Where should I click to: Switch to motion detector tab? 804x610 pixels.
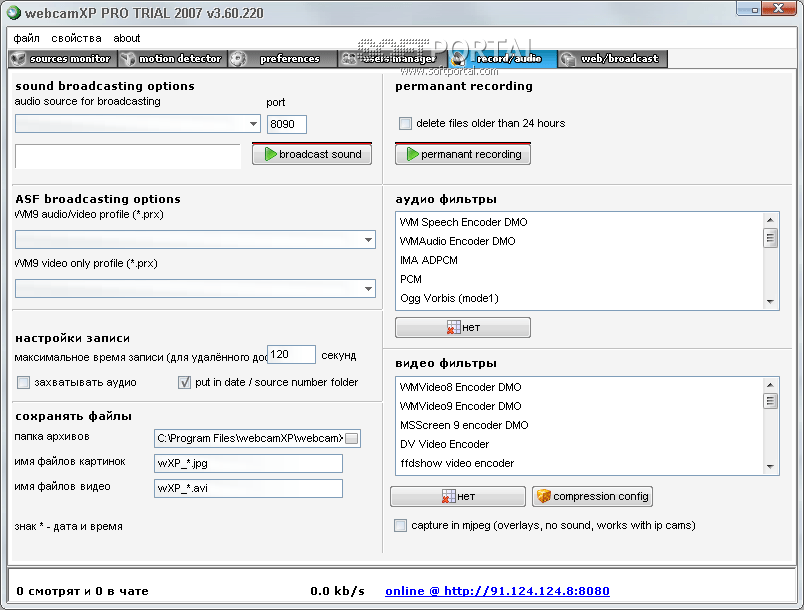pos(172,59)
